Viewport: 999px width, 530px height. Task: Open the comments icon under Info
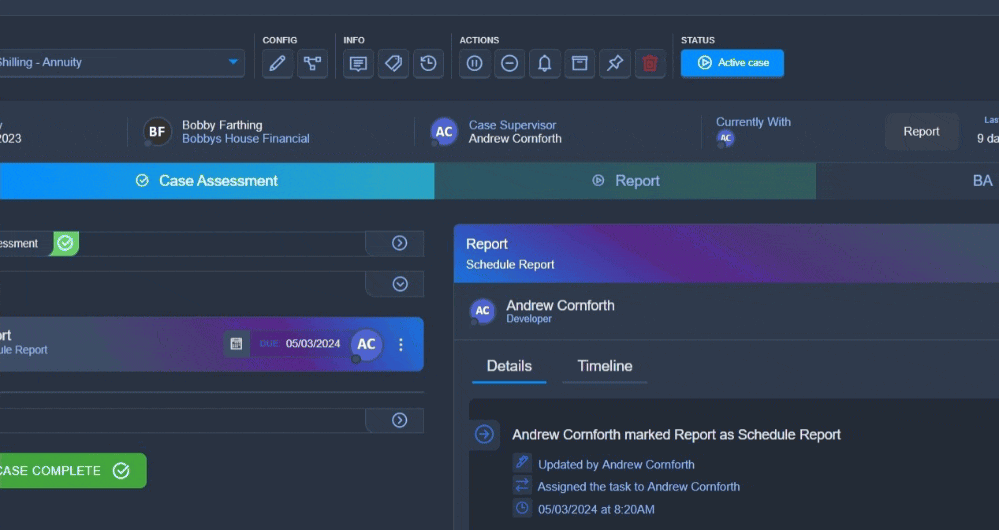point(358,63)
